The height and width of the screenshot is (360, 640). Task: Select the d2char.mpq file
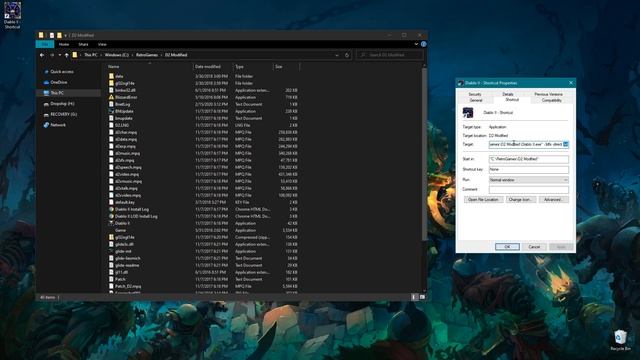pyautogui.click(x=126, y=132)
